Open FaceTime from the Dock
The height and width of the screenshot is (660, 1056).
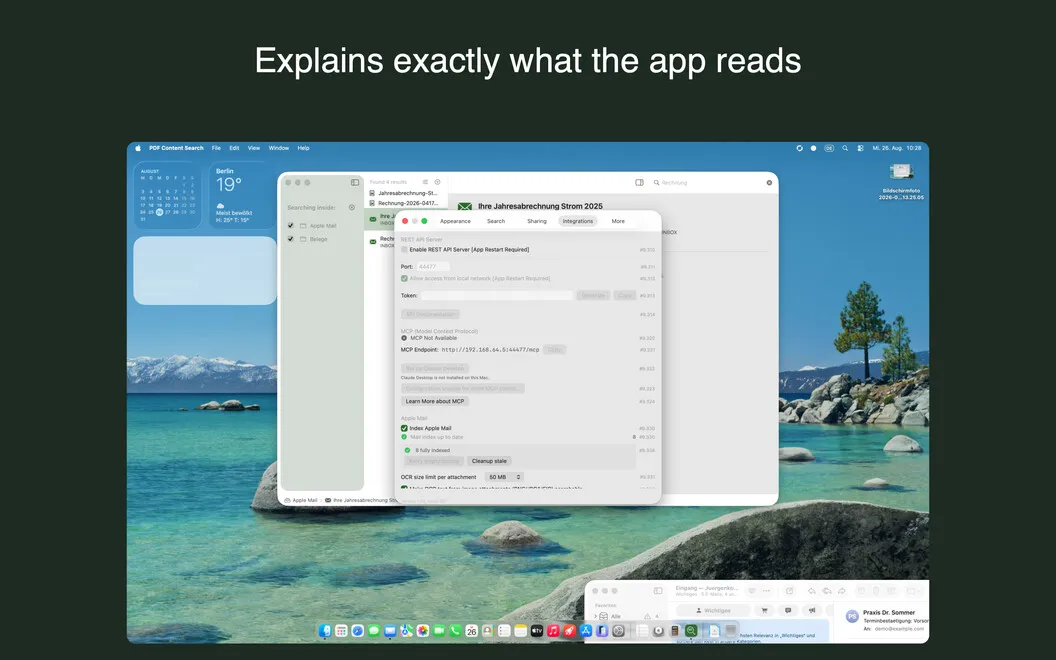pos(439,630)
